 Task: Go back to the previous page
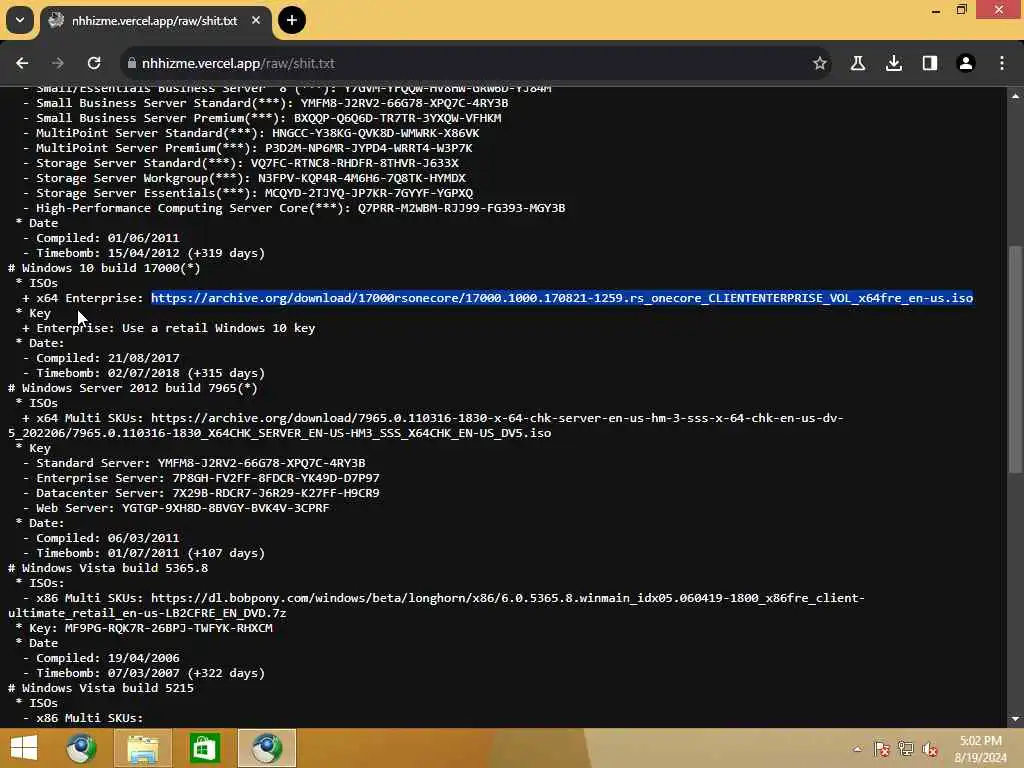pyautogui.click(x=22, y=63)
